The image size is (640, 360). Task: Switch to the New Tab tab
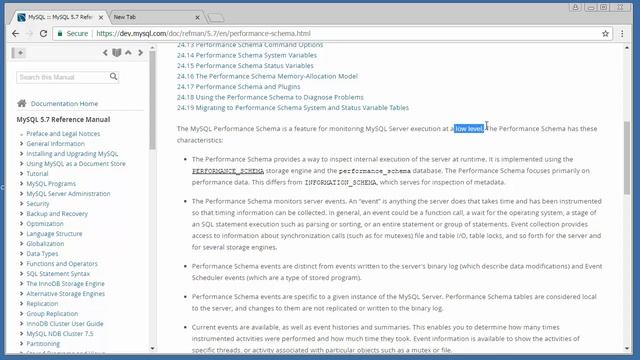[x=155, y=17]
